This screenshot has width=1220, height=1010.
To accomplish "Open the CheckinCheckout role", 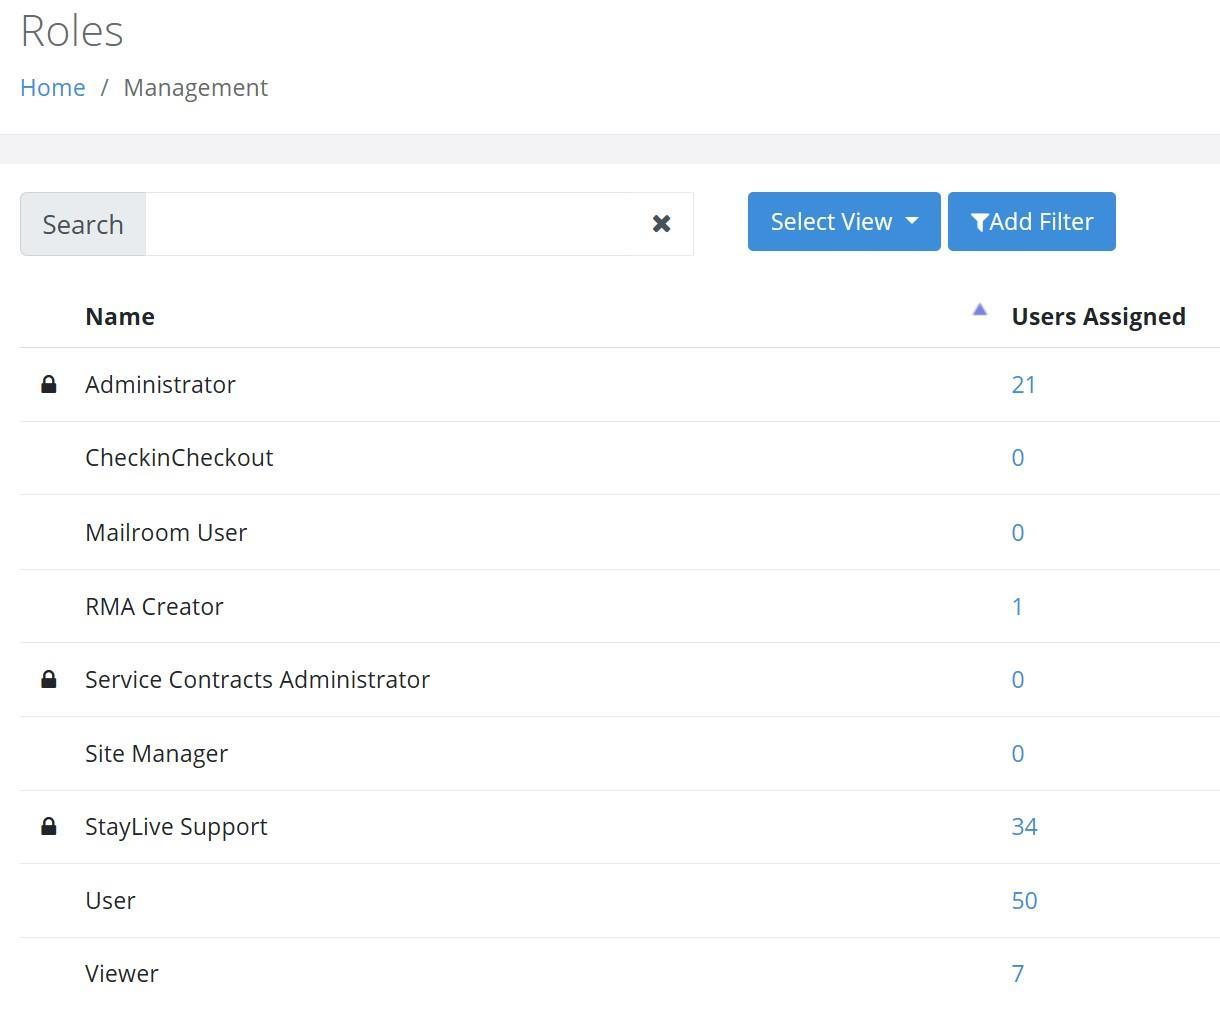I will (179, 457).
